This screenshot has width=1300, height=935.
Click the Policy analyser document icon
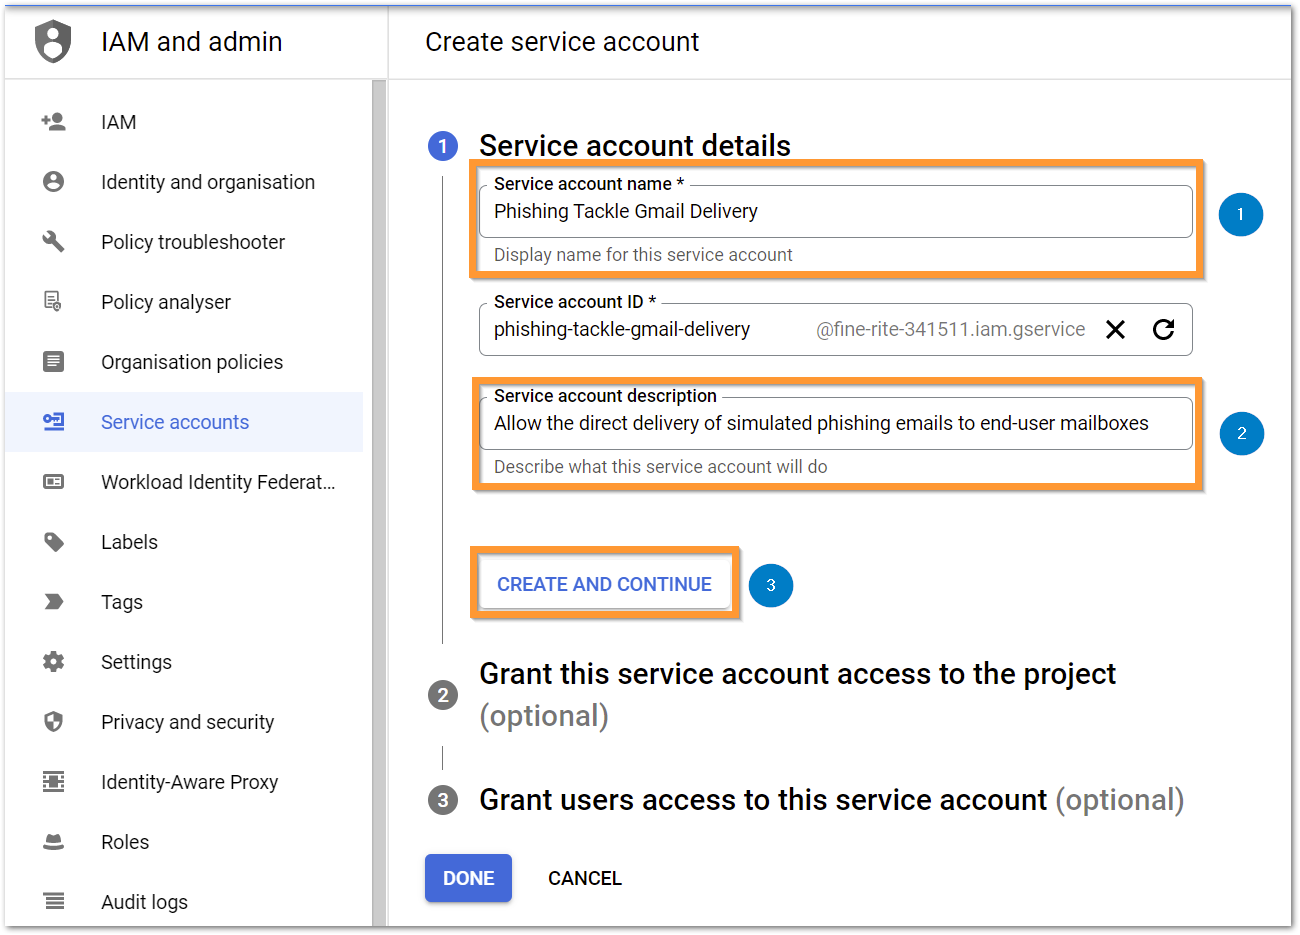(x=53, y=302)
